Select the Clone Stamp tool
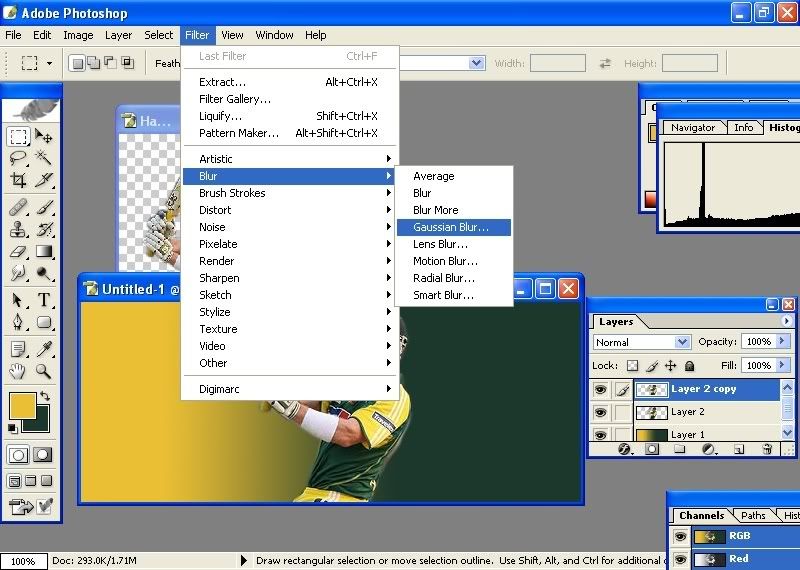The image size is (800, 570). coord(19,229)
